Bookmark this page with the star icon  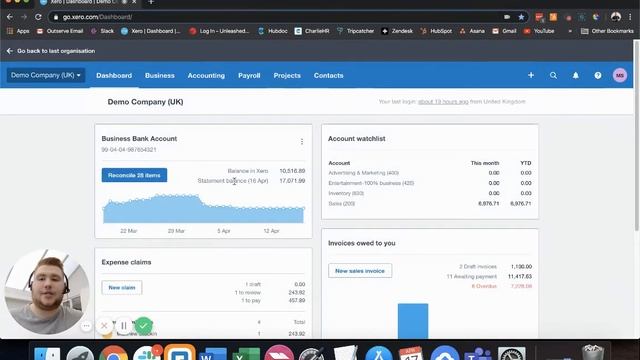521,17
